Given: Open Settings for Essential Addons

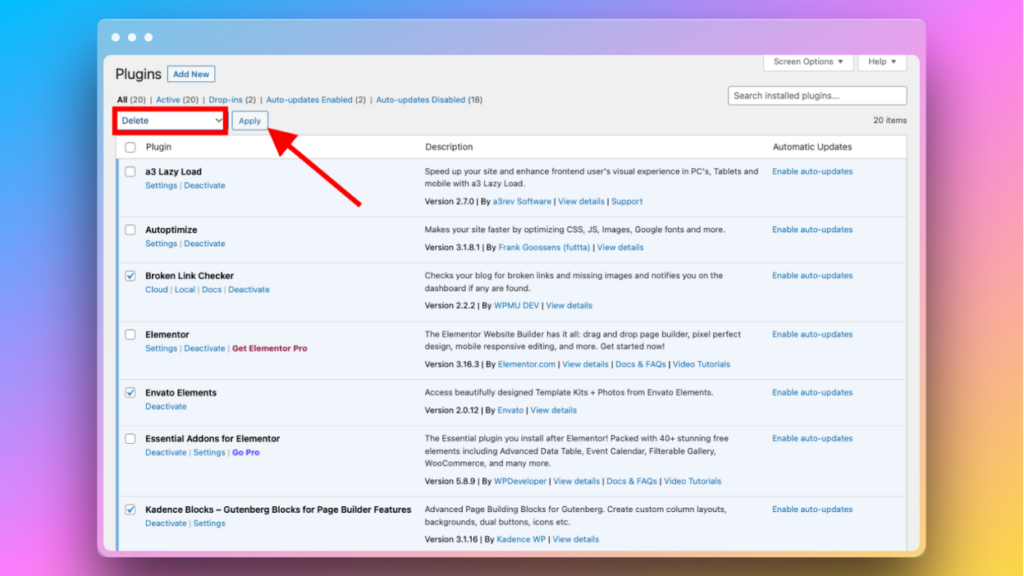Looking at the screenshot, I should [x=209, y=452].
